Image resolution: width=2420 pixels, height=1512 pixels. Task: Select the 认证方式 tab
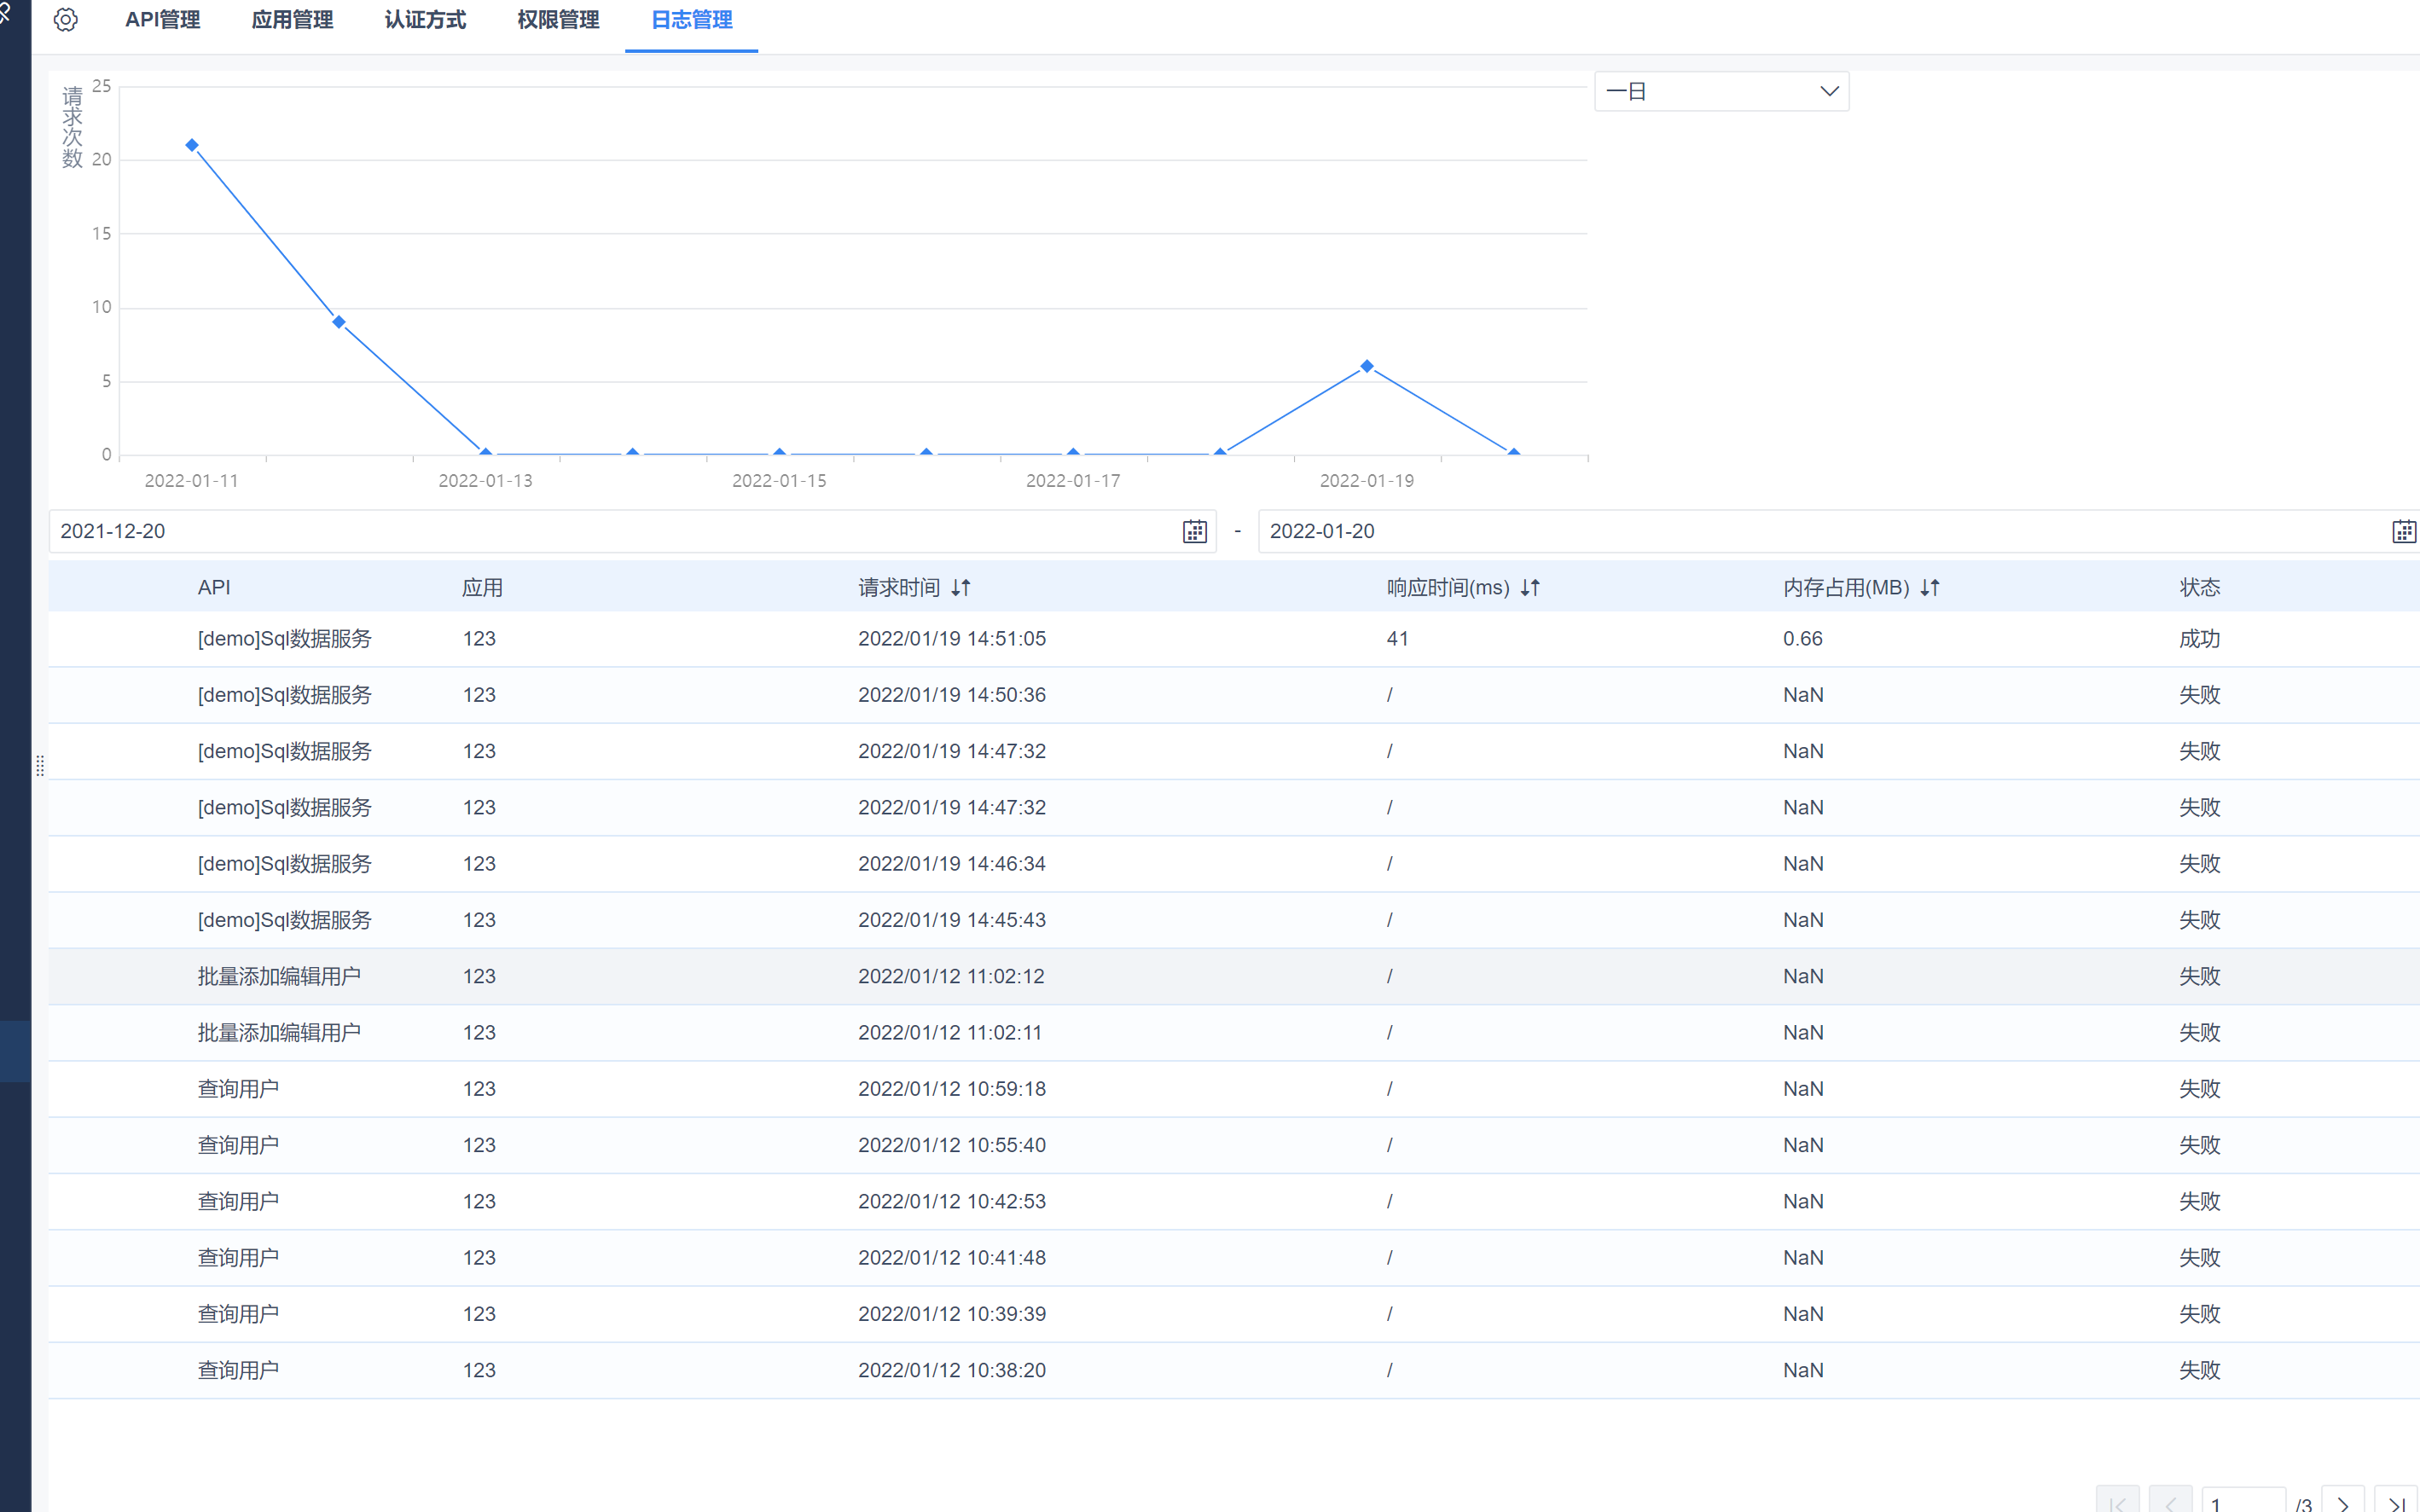pyautogui.click(x=425, y=20)
